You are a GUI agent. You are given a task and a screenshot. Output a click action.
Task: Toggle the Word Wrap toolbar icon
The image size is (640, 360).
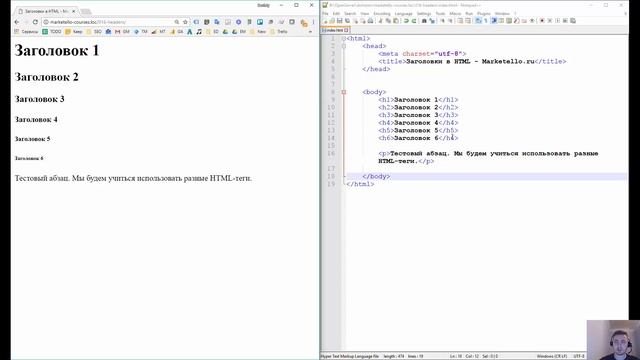[478, 20]
